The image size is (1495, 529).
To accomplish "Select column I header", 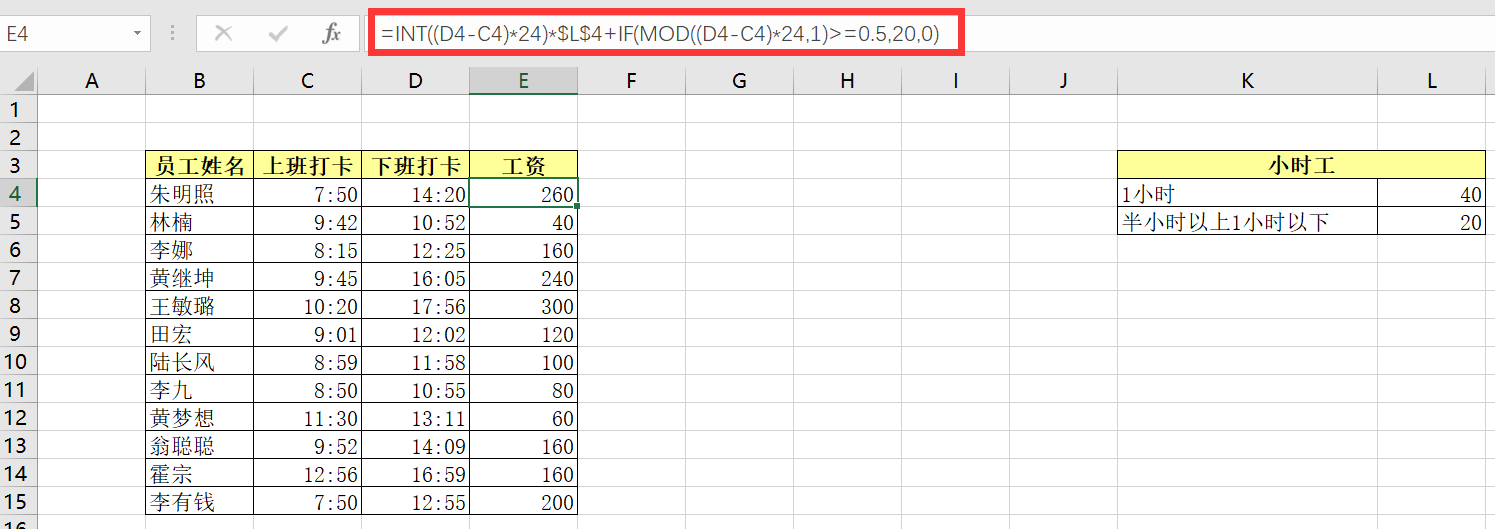I will coord(956,81).
